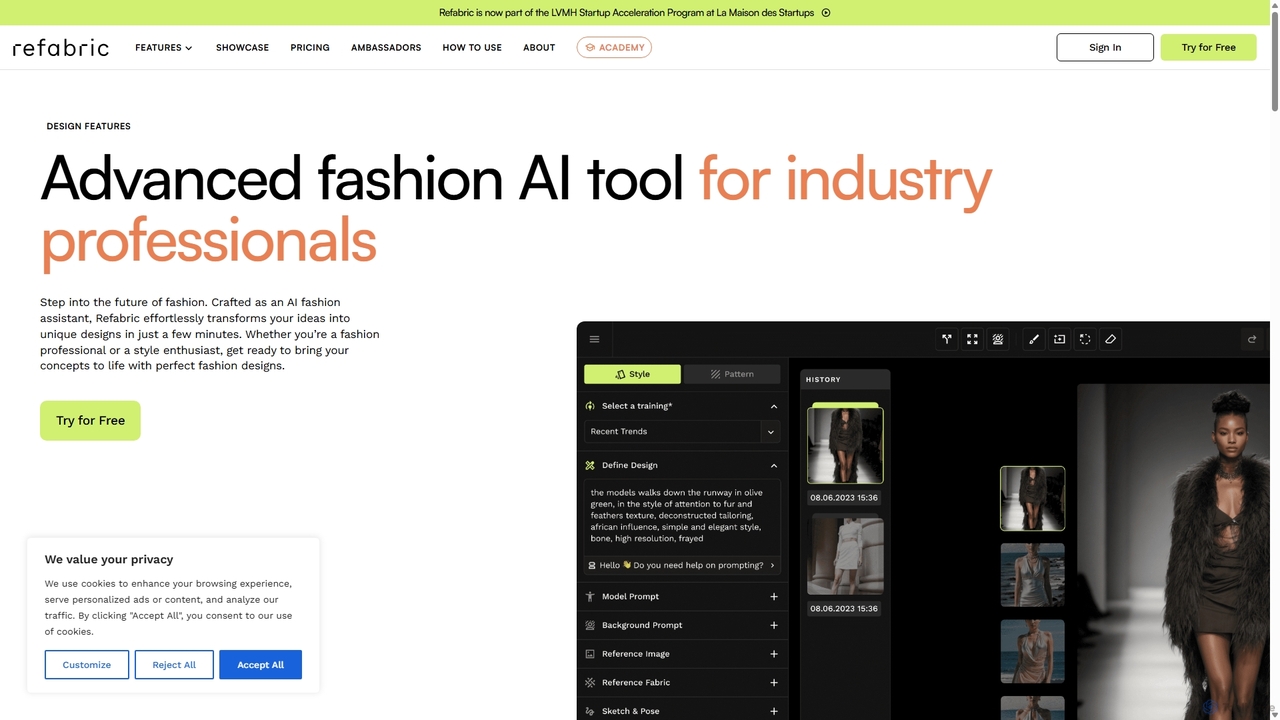Select the fur coat history thumbnail
The height and width of the screenshot is (720, 1280).
(x=845, y=445)
